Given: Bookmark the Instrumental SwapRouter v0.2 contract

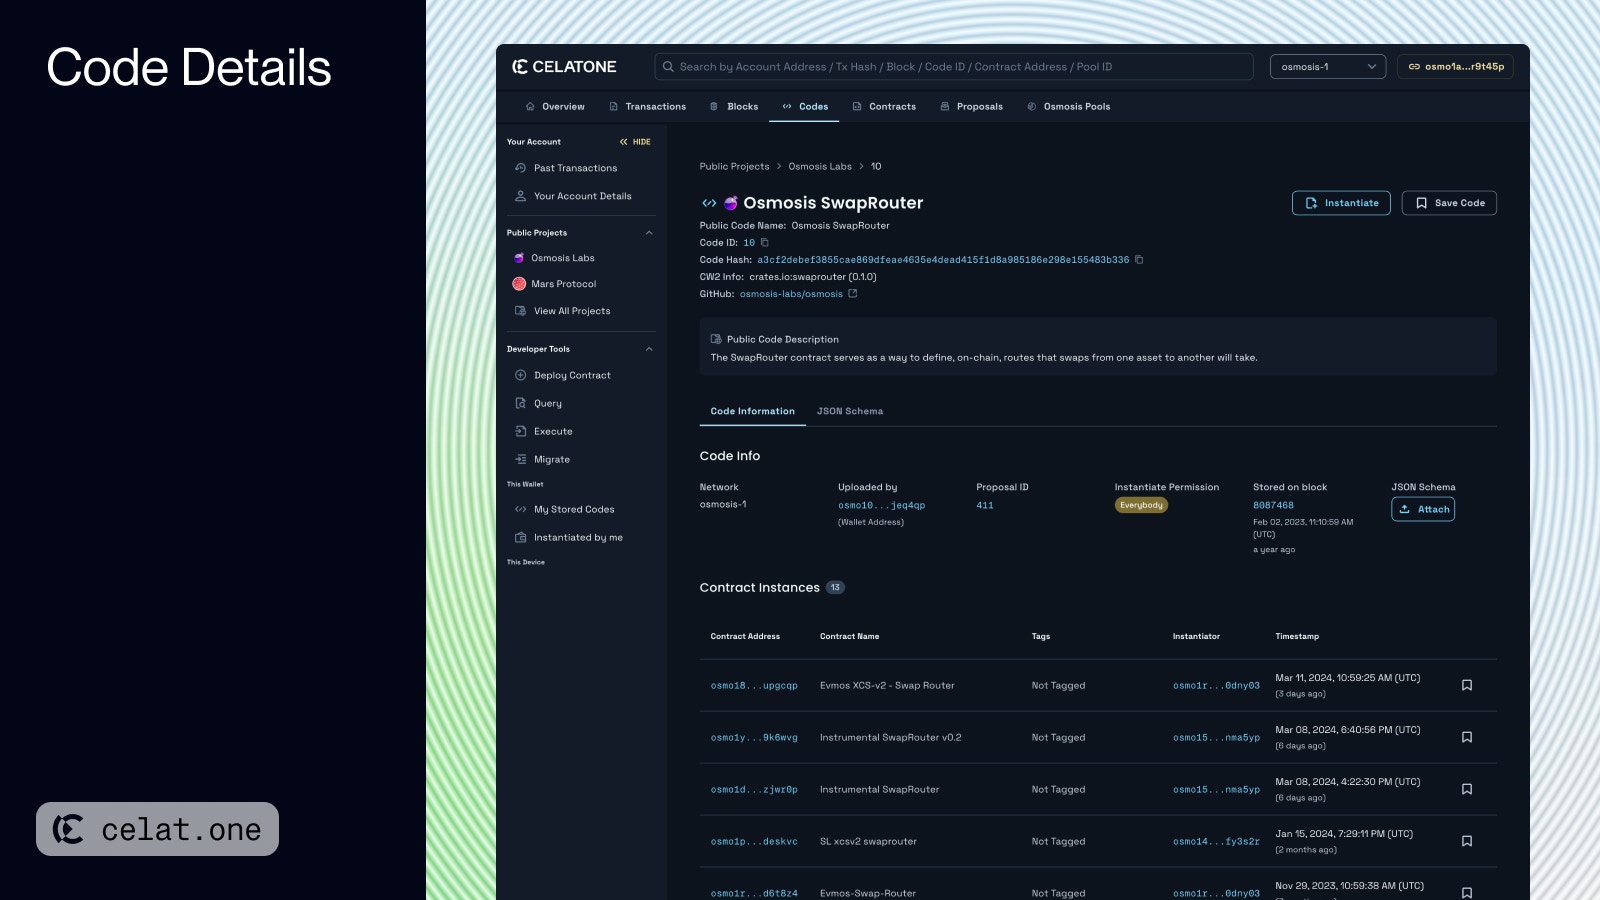Looking at the screenshot, I should [1467, 738].
